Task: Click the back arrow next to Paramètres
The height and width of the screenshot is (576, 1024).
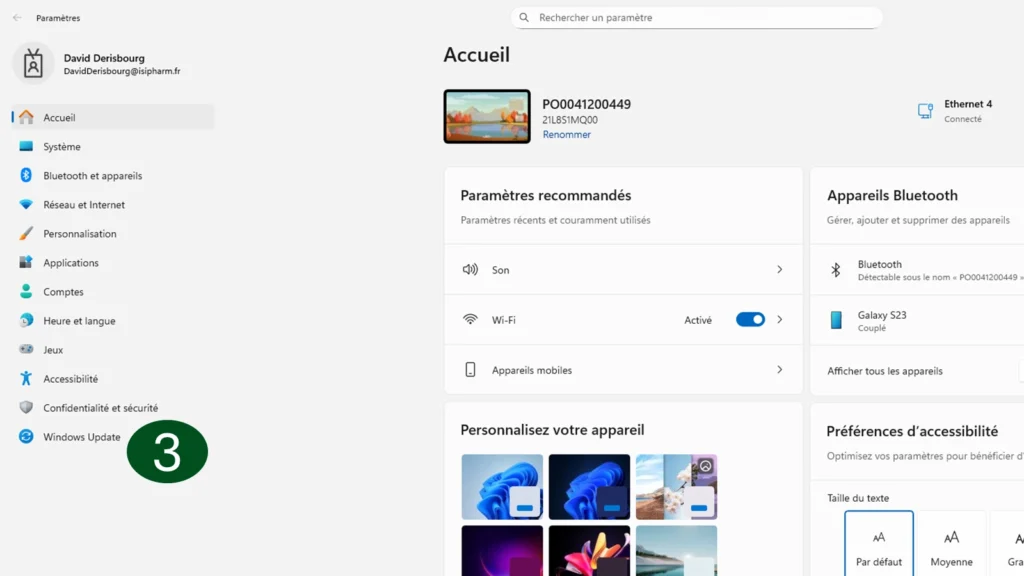Action: (17, 18)
